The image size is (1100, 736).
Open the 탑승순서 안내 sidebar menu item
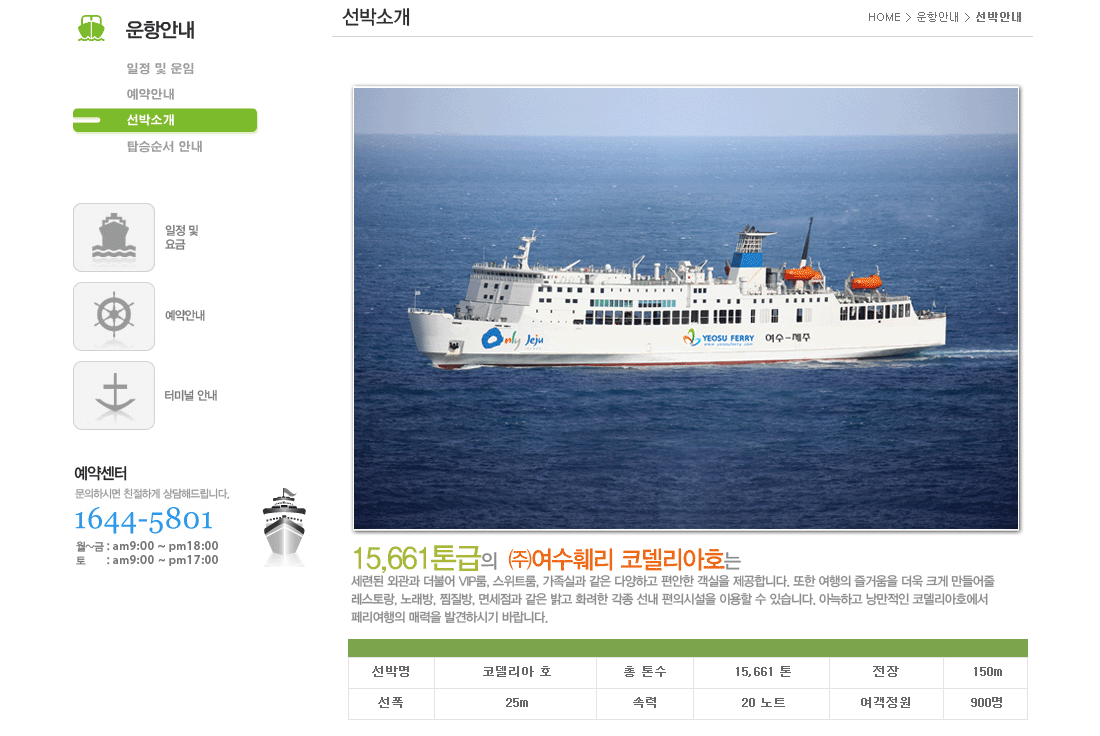coord(164,146)
